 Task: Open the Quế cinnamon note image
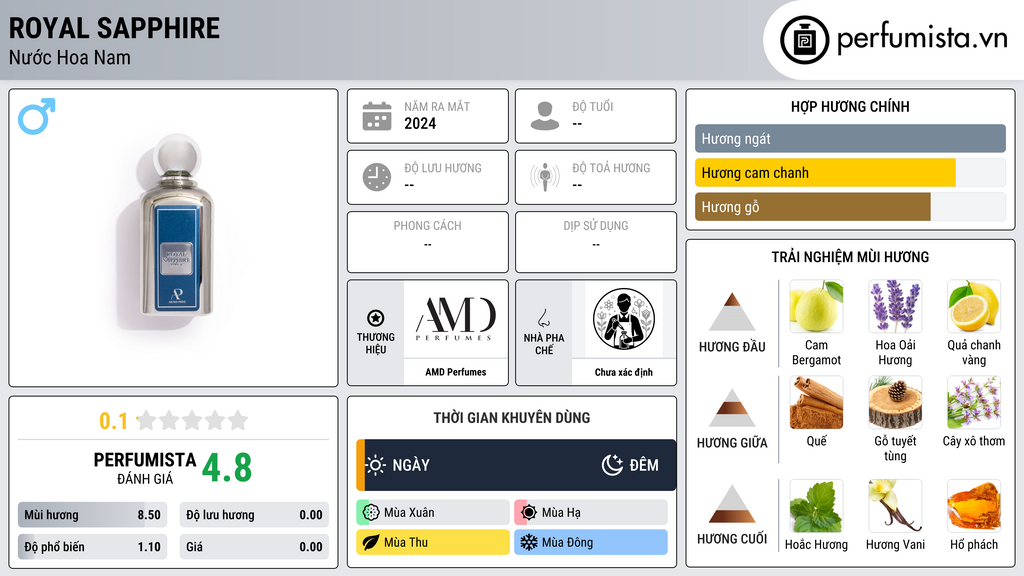(816, 402)
